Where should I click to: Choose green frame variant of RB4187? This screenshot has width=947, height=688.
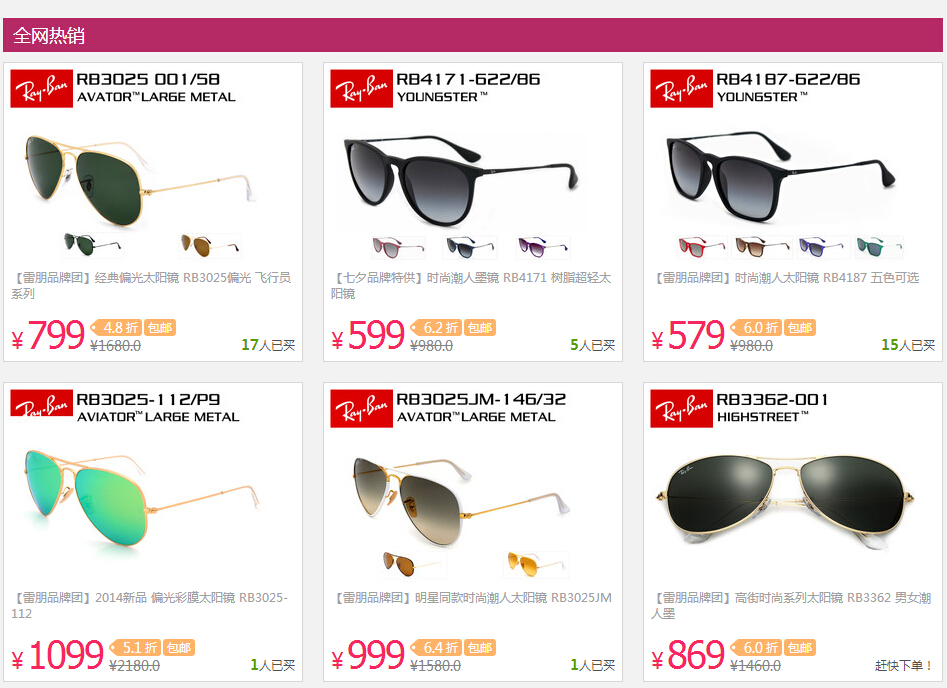click(x=879, y=246)
